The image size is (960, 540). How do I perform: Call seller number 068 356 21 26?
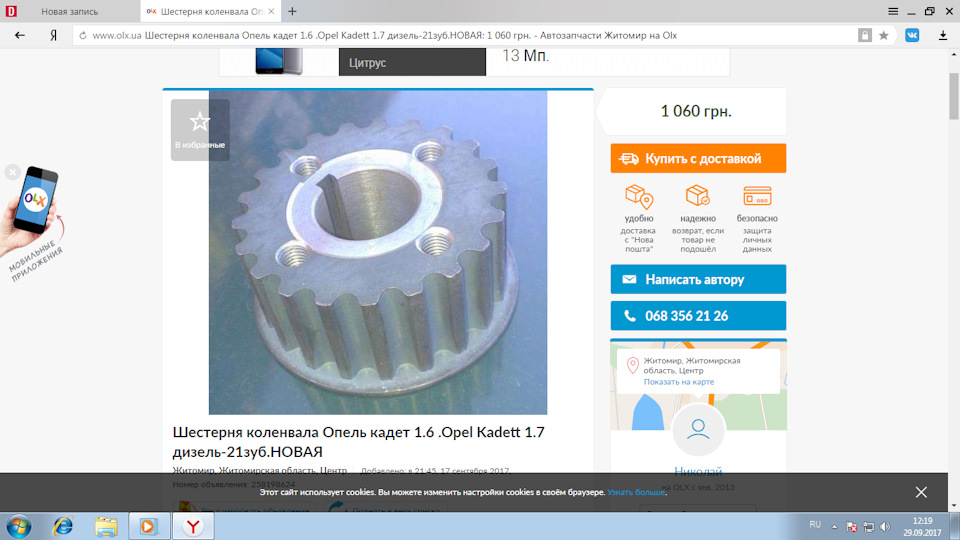(698, 316)
